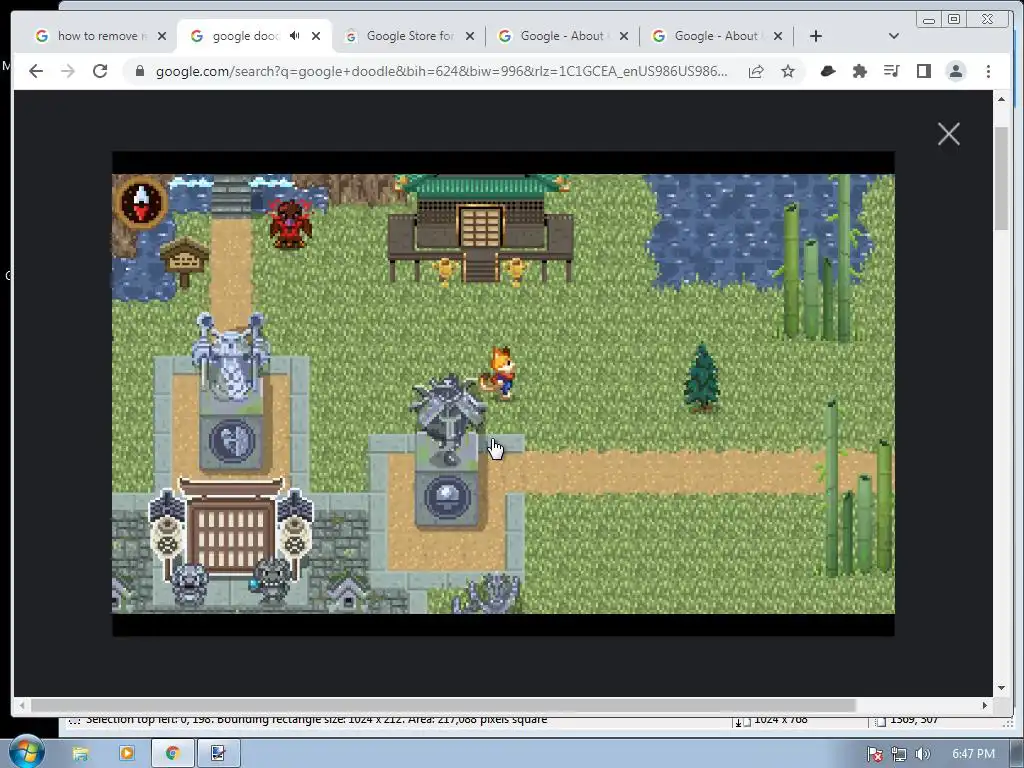
Task: Close the 'Google Store for' tab
Action: (x=470, y=36)
